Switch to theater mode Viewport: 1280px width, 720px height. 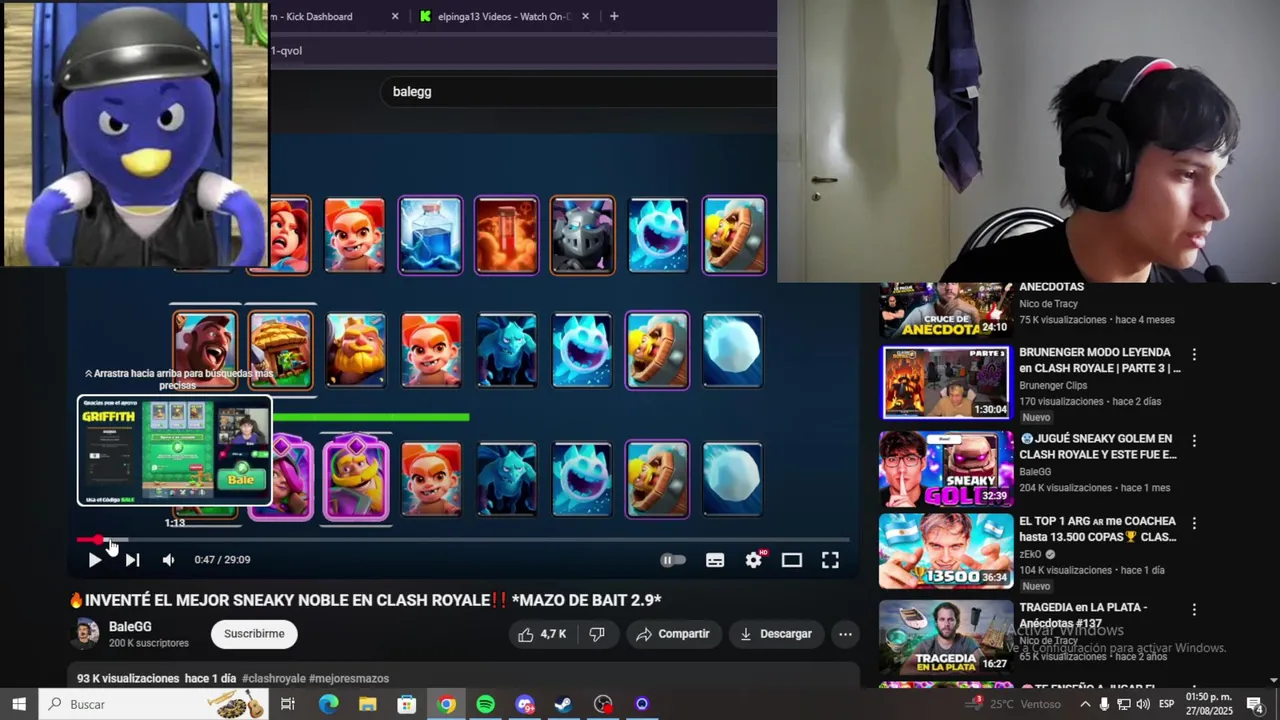tap(792, 560)
